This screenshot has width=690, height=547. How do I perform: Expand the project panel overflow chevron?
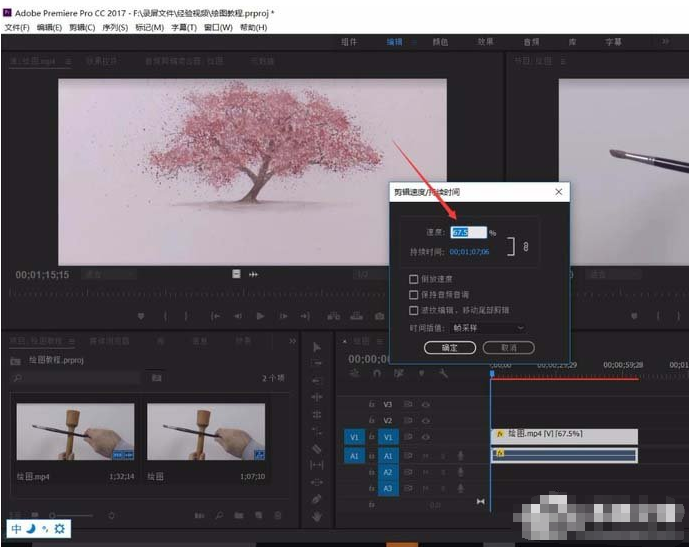point(290,340)
